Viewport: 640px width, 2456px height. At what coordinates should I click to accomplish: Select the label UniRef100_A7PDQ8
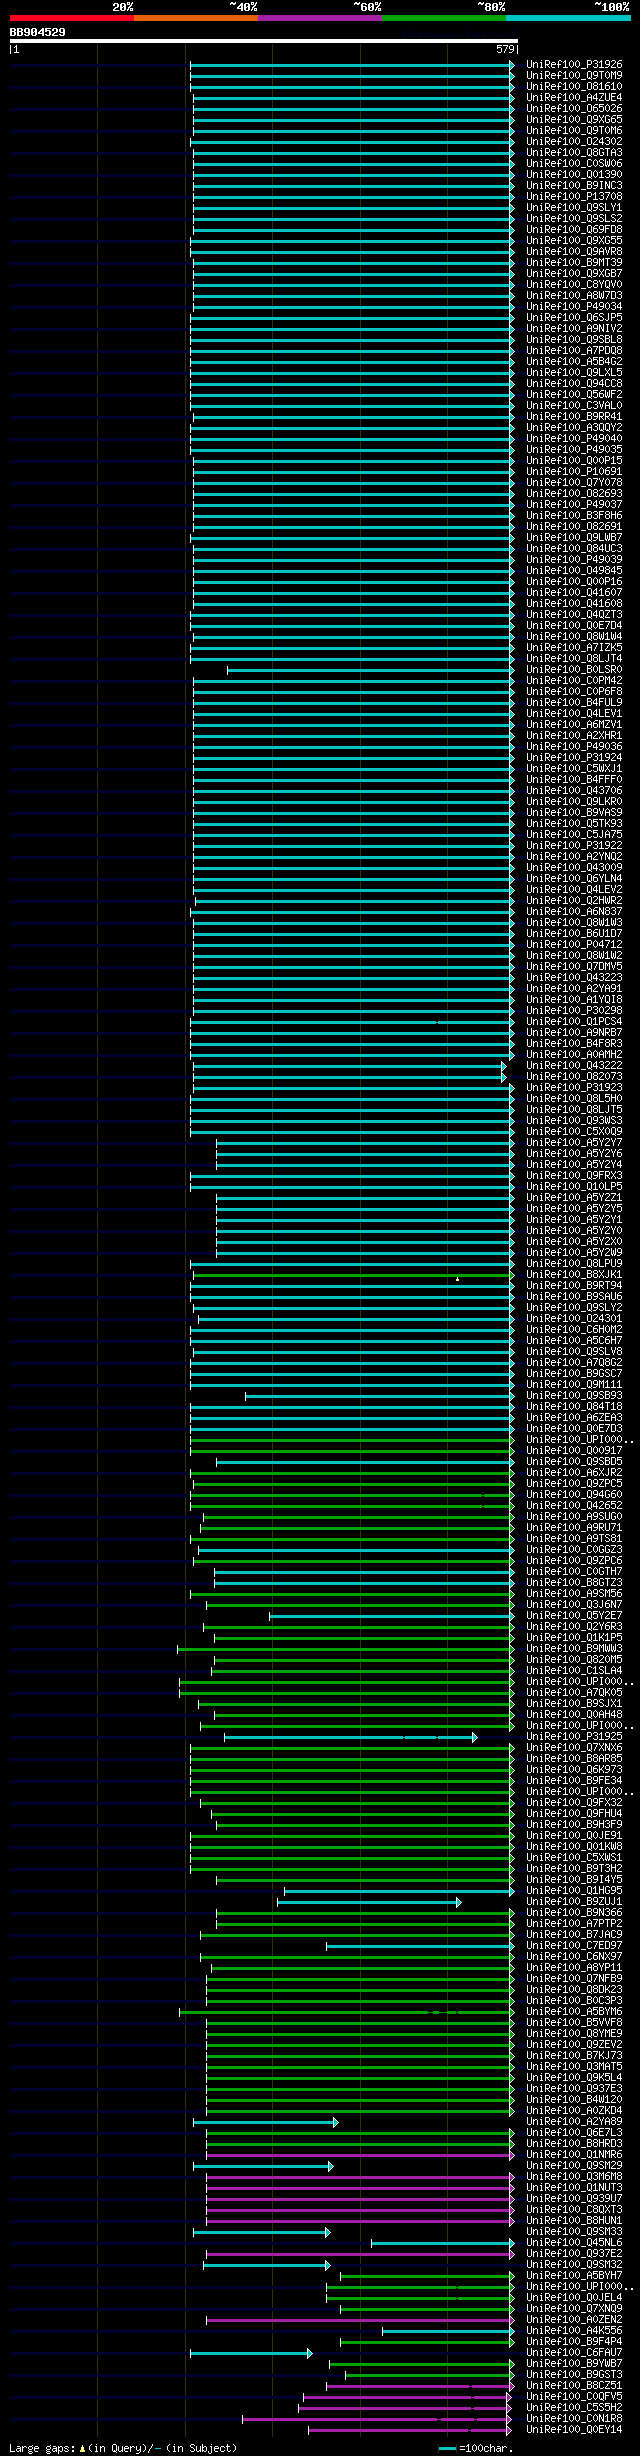pyautogui.click(x=574, y=350)
